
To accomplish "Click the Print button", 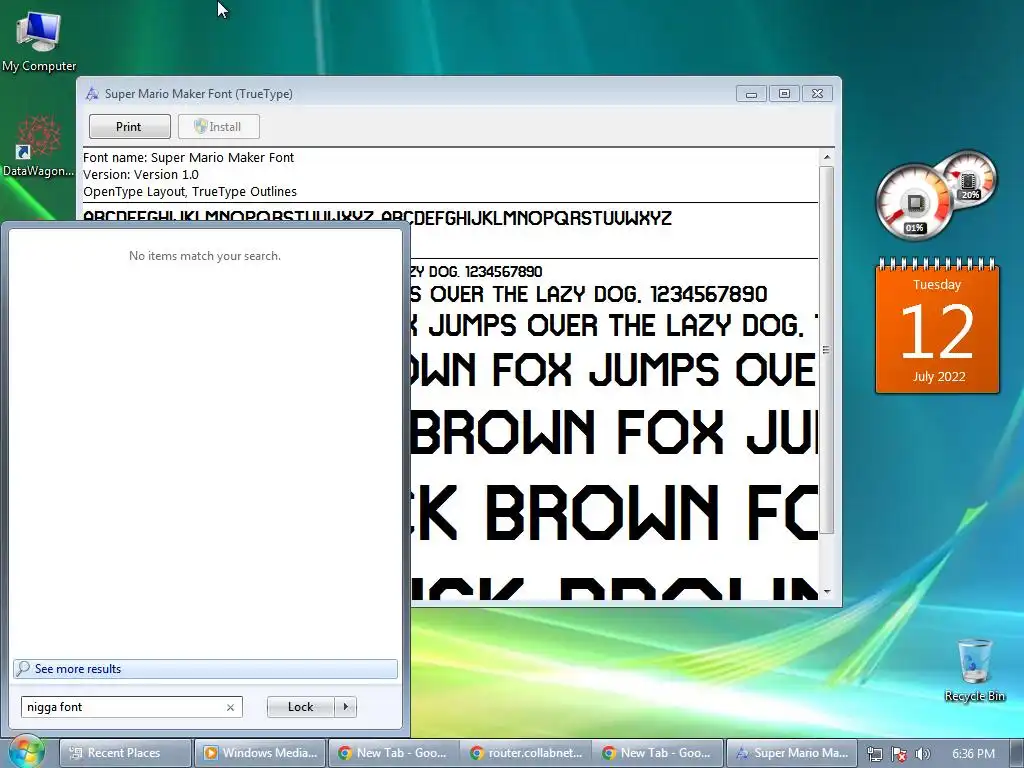I will point(129,127).
